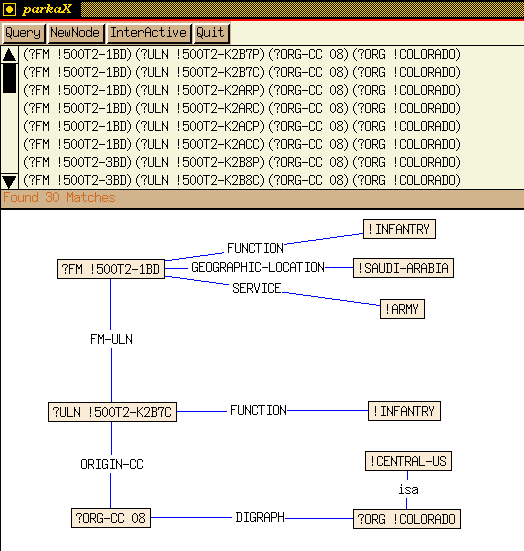The height and width of the screenshot is (551, 524).
Task: Select result row with ULN !500T2-K2ARC
Action: tap(242, 108)
